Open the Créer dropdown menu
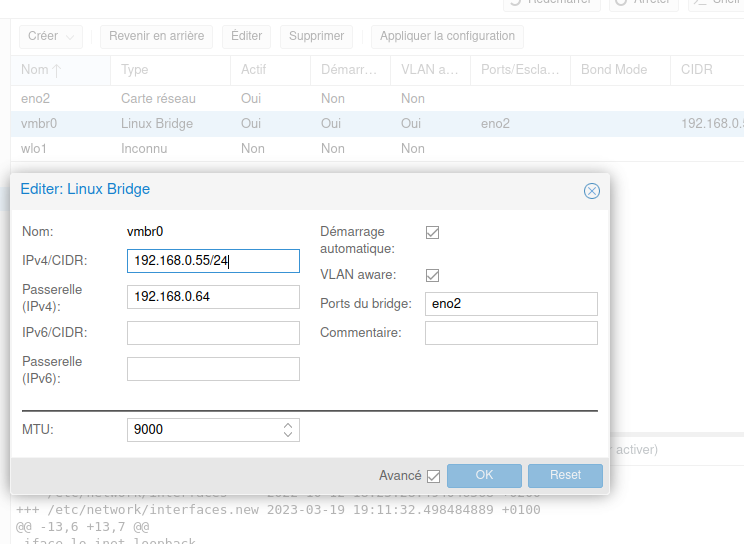 point(50,36)
